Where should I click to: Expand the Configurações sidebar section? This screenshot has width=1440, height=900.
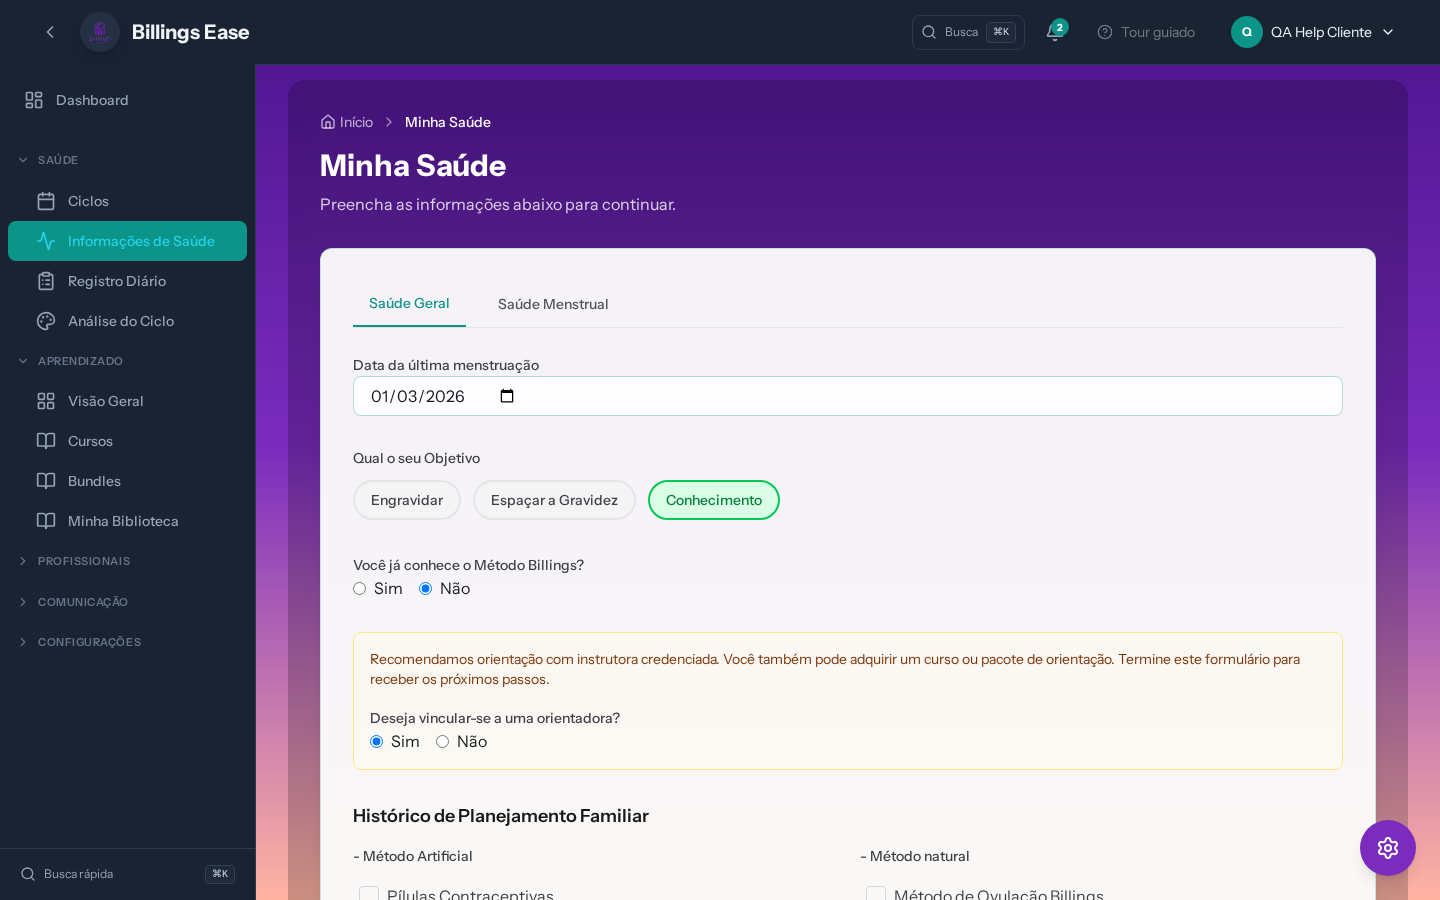(x=89, y=642)
